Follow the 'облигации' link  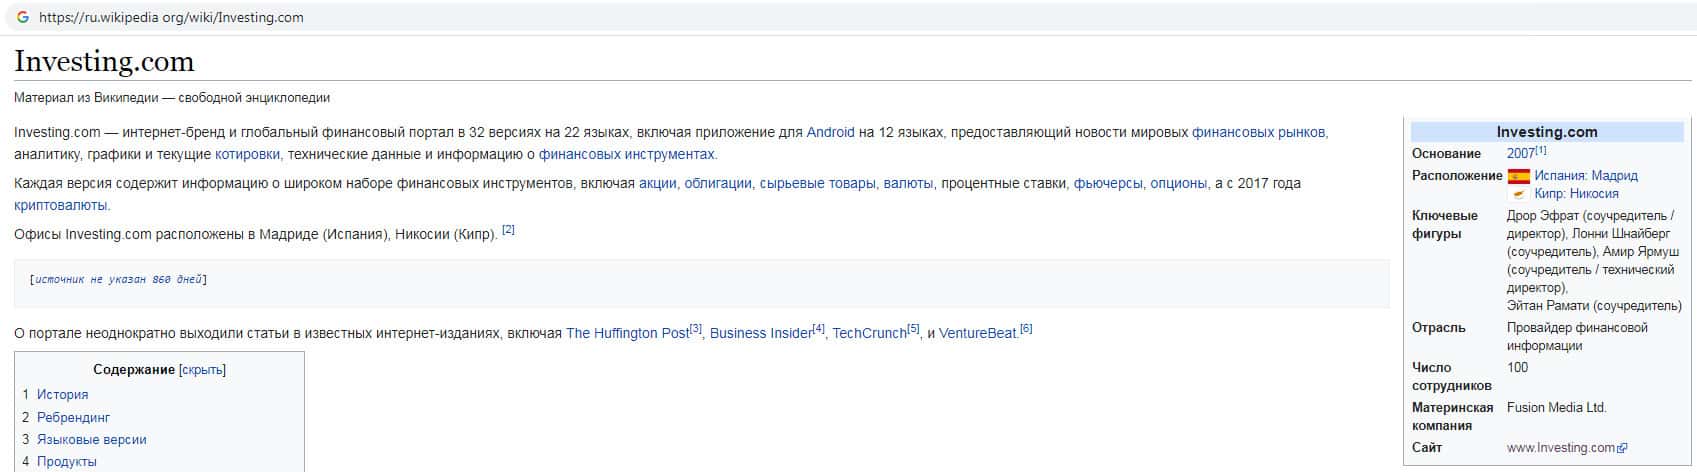tap(717, 183)
